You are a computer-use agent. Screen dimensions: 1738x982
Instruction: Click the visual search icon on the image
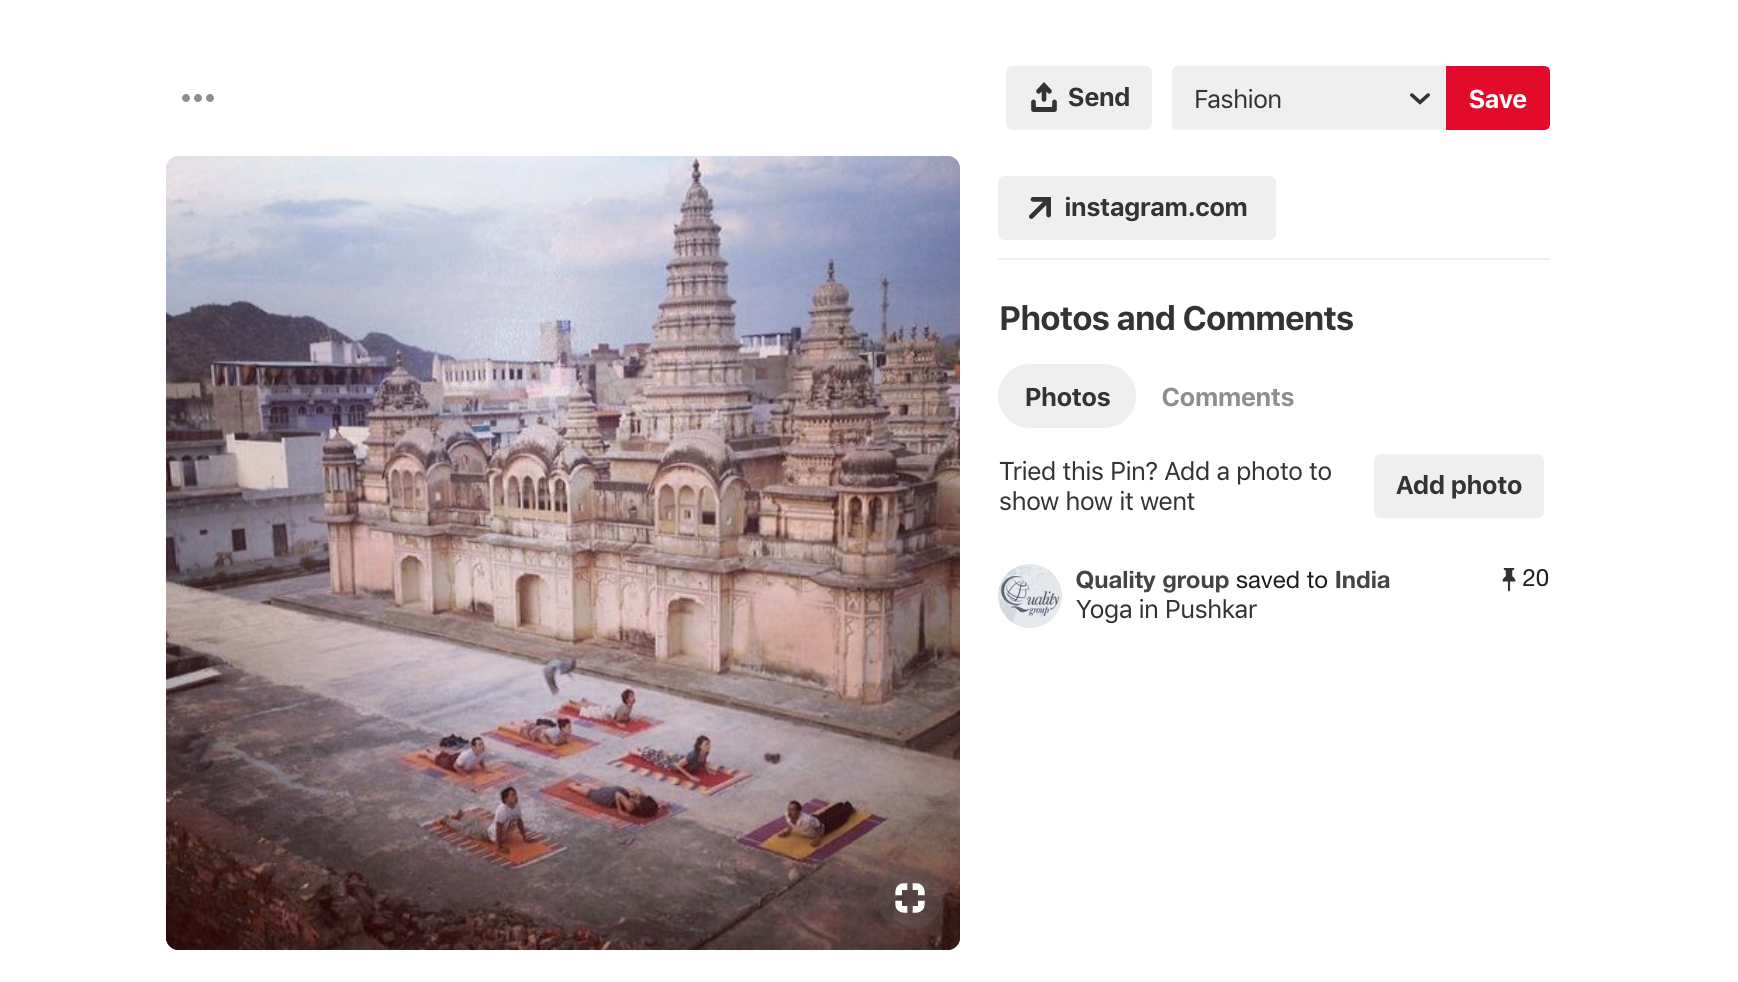coord(909,898)
